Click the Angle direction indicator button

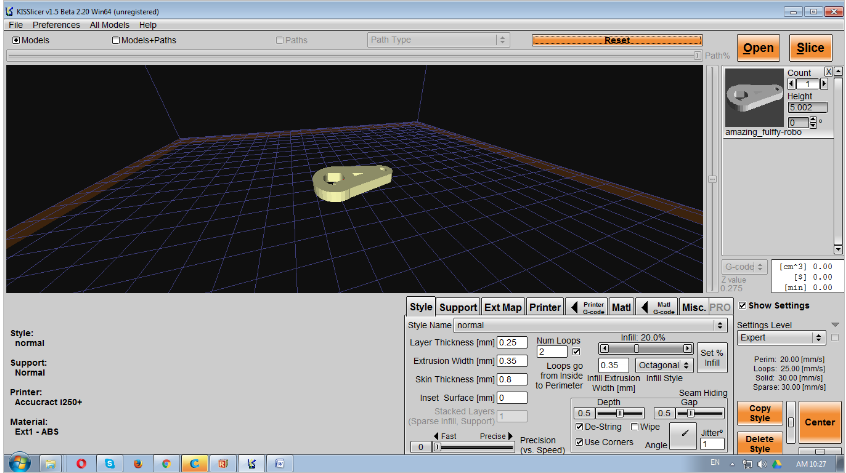click(x=683, y=435)
